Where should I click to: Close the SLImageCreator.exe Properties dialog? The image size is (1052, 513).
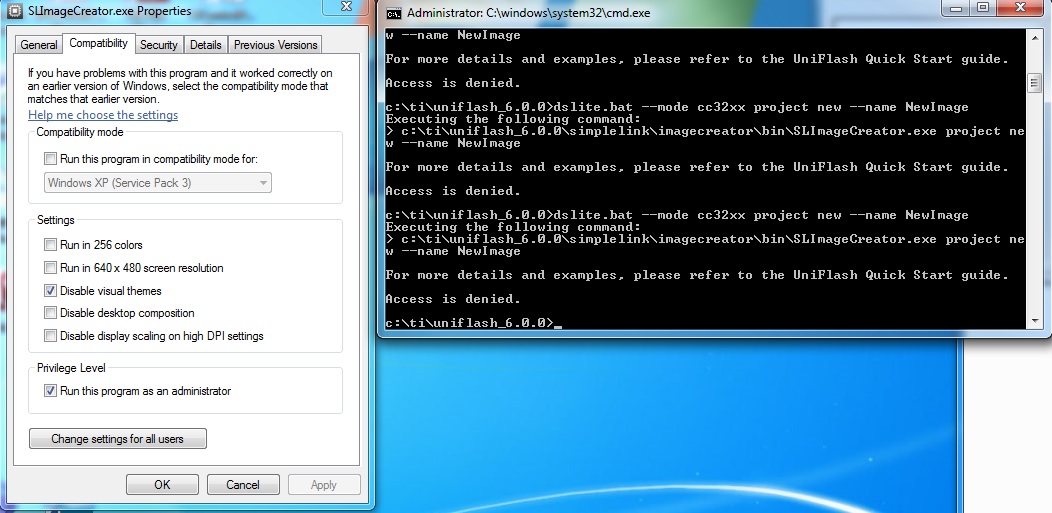coord(347,7)
